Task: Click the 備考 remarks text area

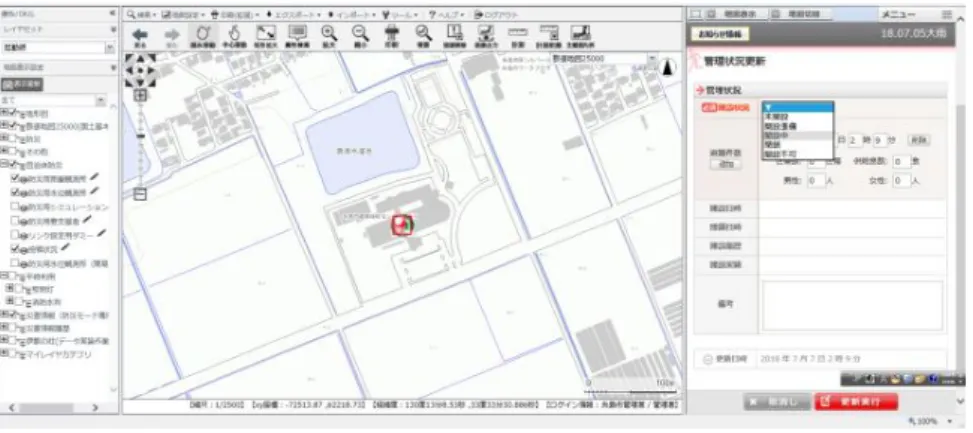Action: 853,305
